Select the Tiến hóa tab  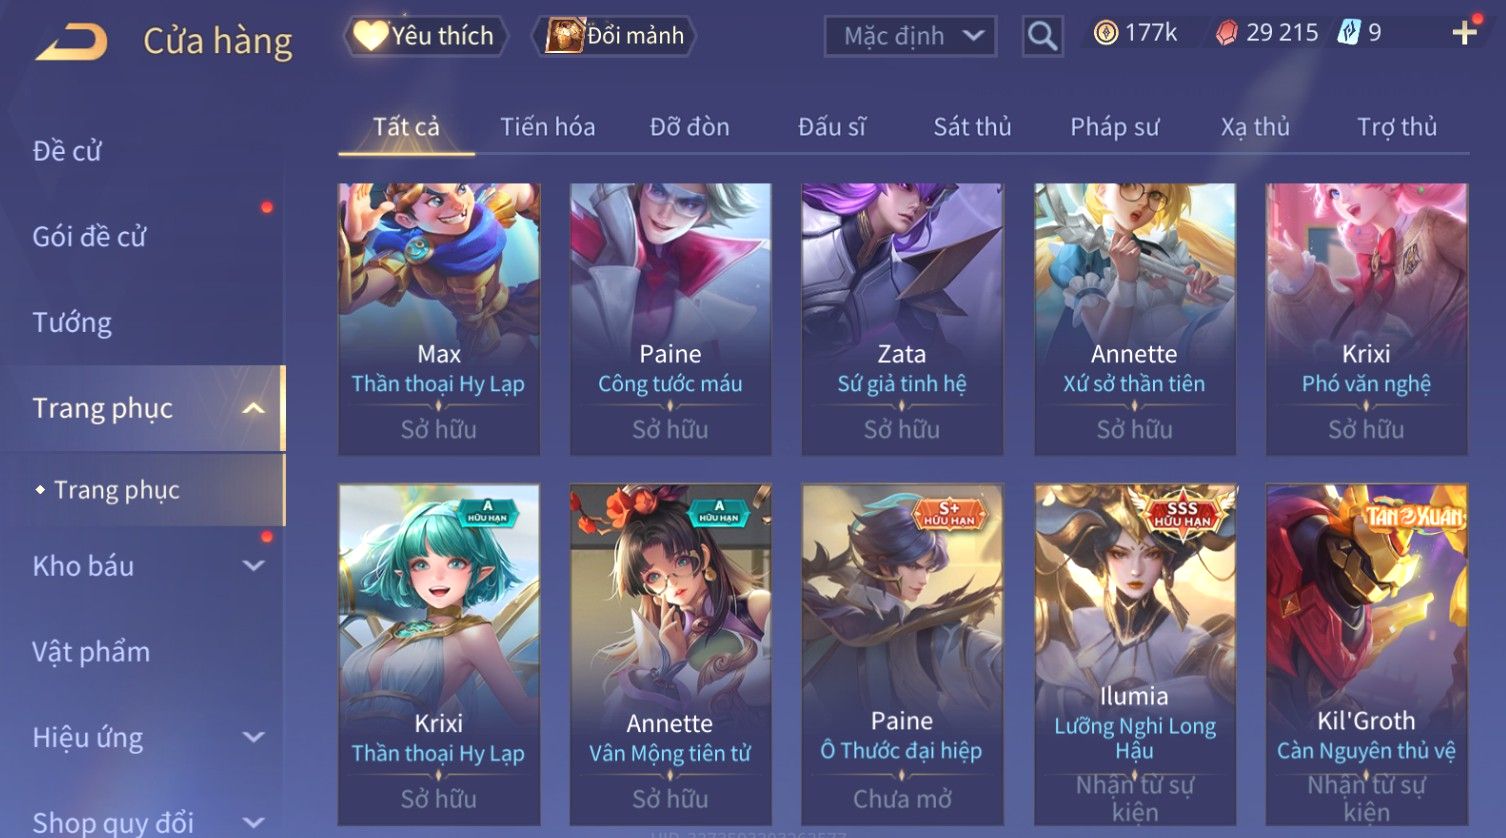[x=547, y=127]
